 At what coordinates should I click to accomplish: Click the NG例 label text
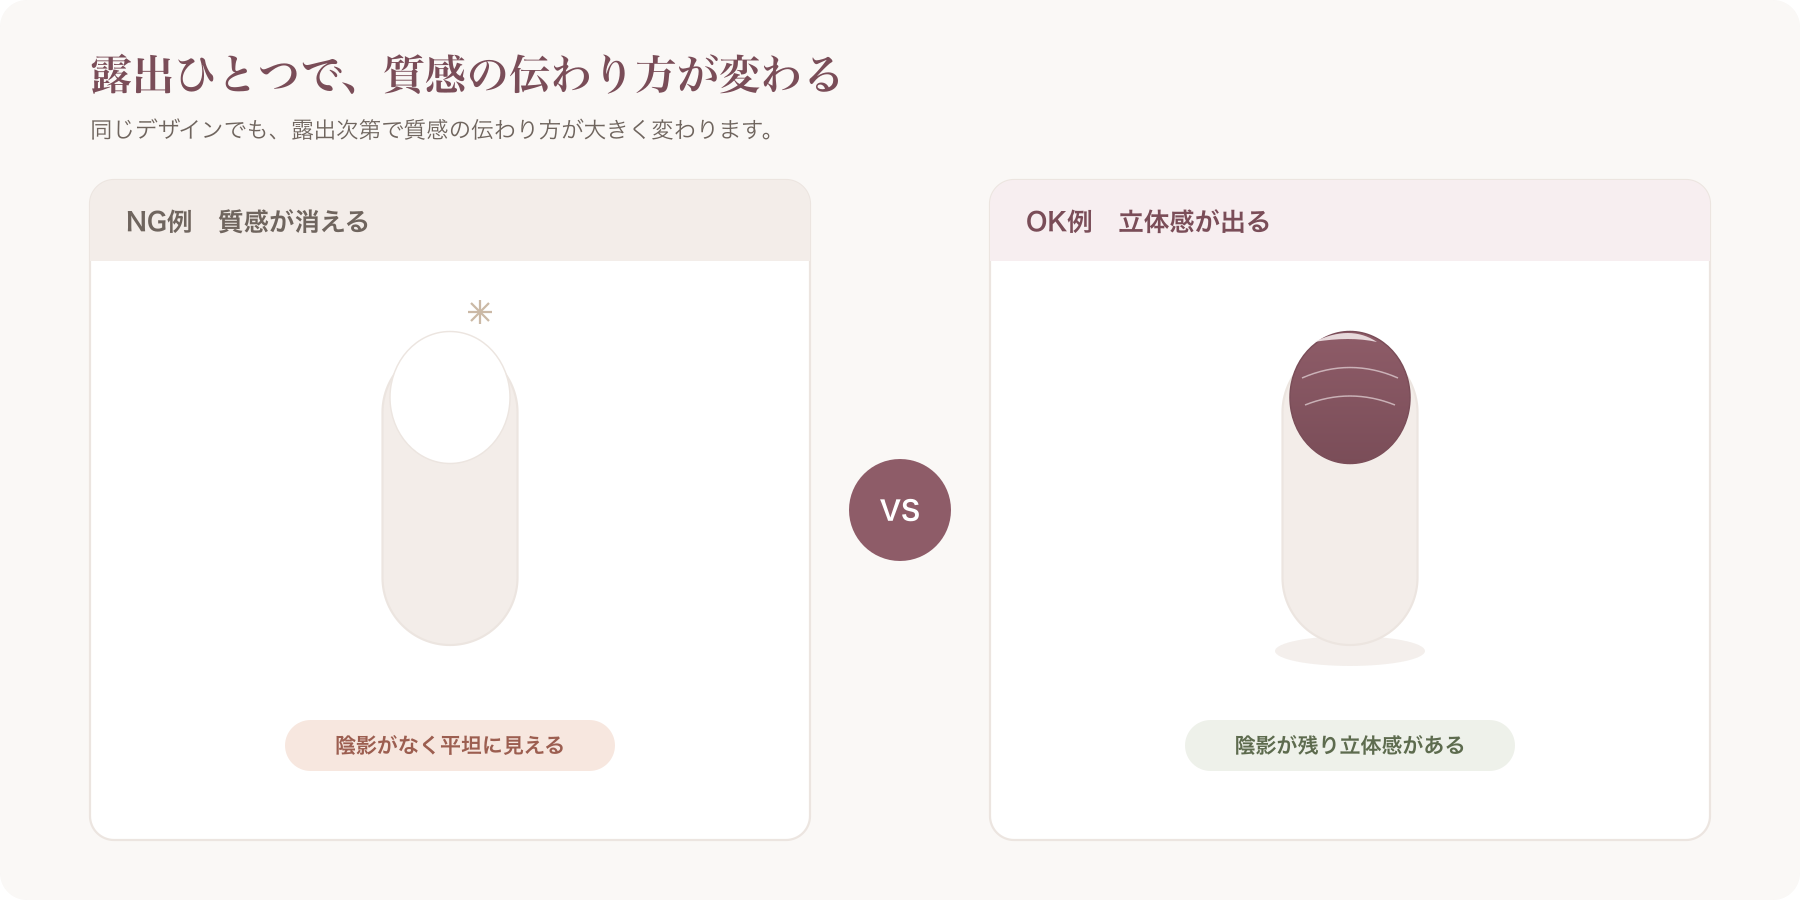coord(159,221)
